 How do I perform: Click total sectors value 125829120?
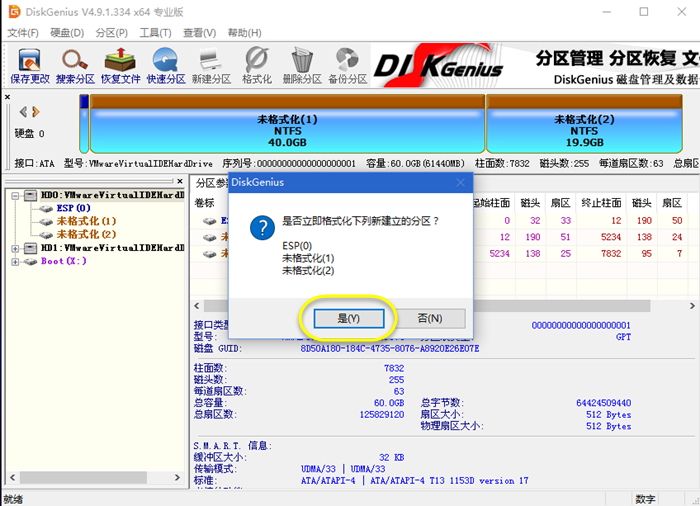382,414
